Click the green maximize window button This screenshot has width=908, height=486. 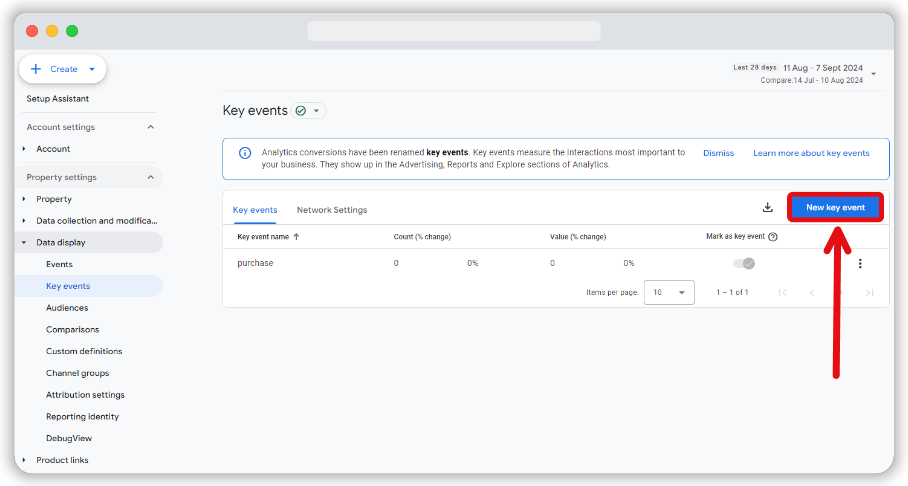[72, 31]
